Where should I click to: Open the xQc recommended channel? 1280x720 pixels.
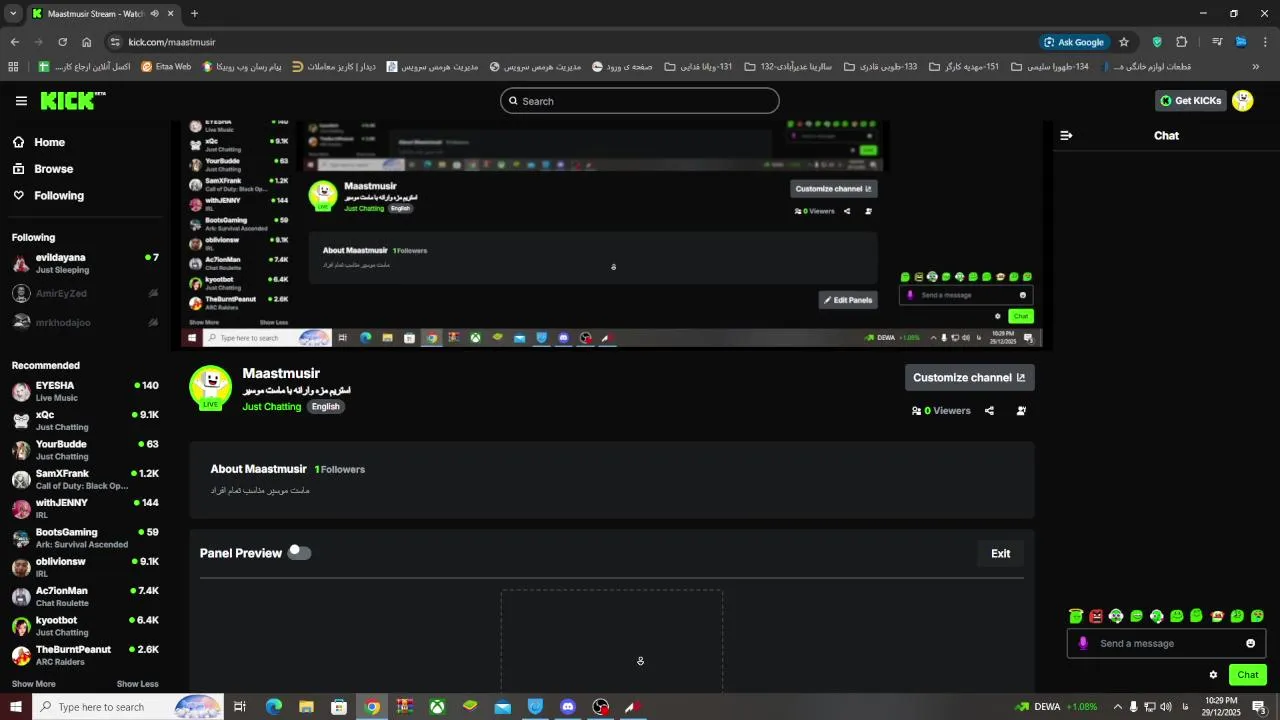(x=85, y=420)
